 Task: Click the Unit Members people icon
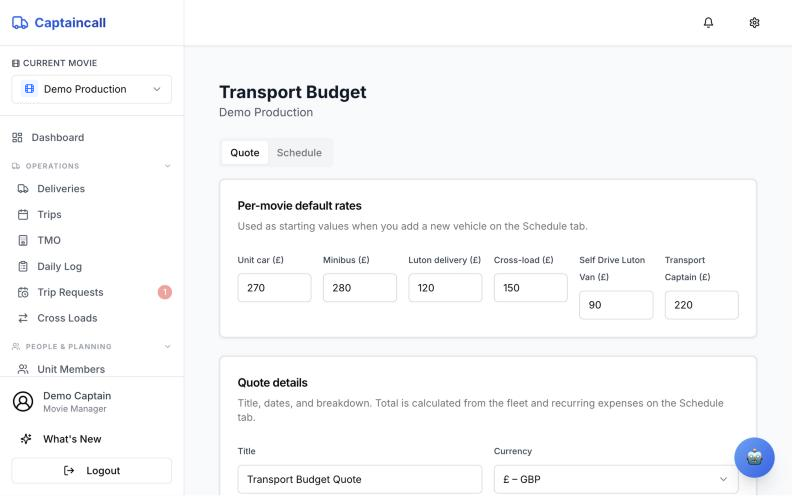click(x=23, y=369)
